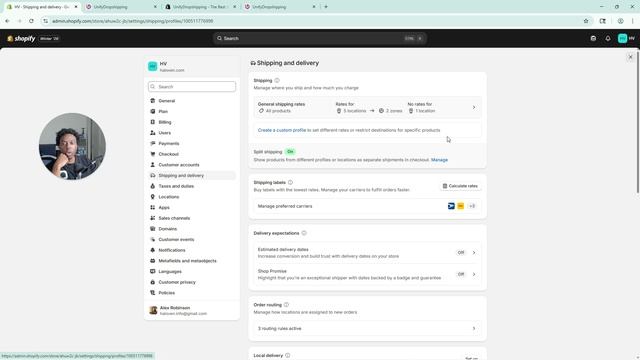Click the Shipping and delivery truck icon
This screenshot has width=640, height=360.
153,175
